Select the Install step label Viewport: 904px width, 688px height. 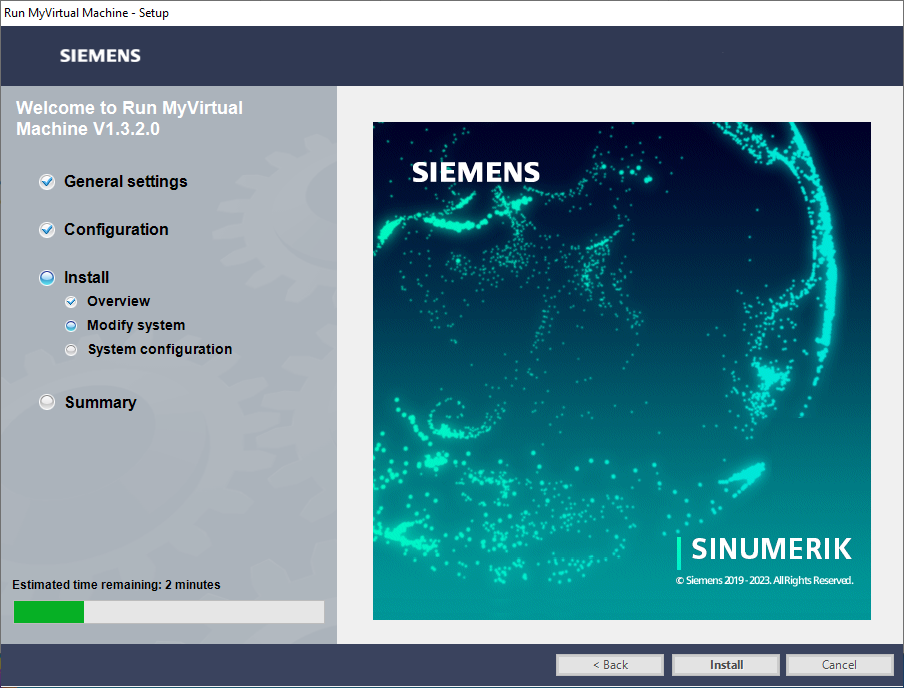pos(87,278)
